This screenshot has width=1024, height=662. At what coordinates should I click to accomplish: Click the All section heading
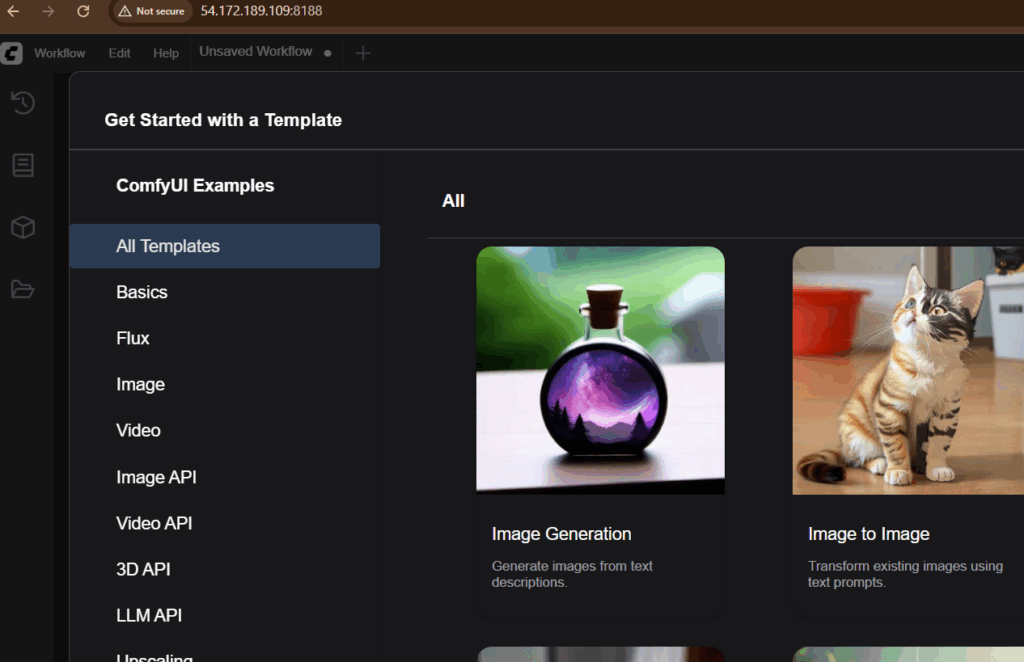(x=453, y=201)
